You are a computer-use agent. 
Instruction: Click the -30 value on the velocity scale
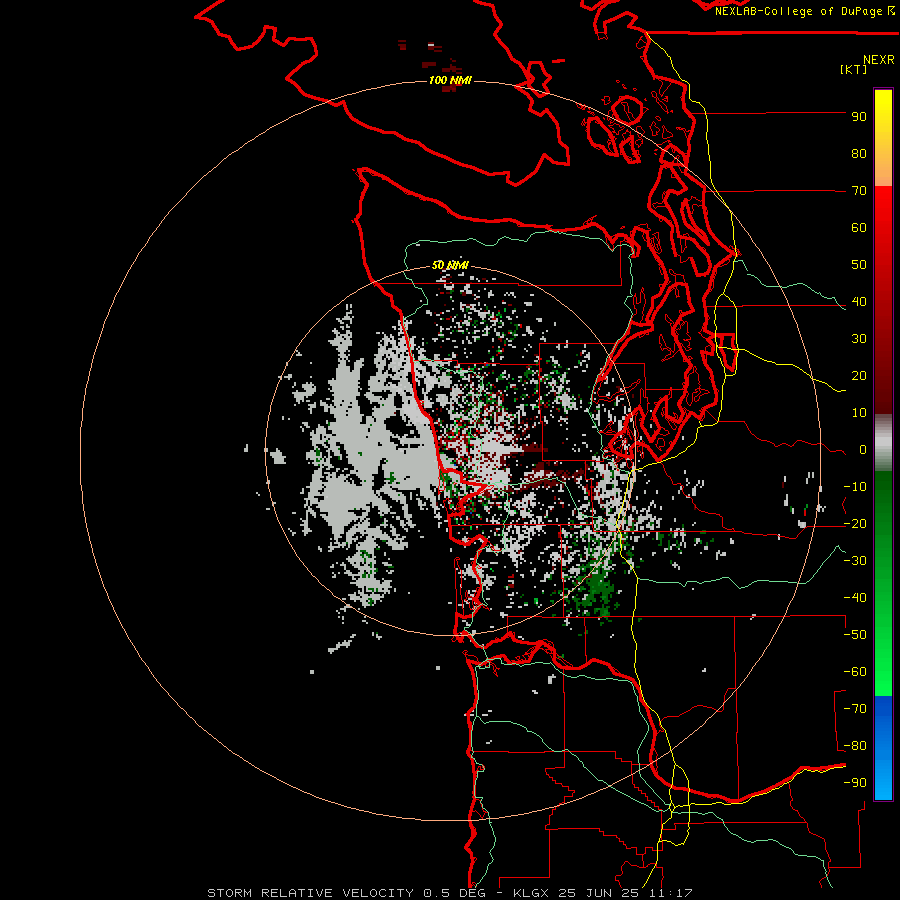click(x=855, y=561)
